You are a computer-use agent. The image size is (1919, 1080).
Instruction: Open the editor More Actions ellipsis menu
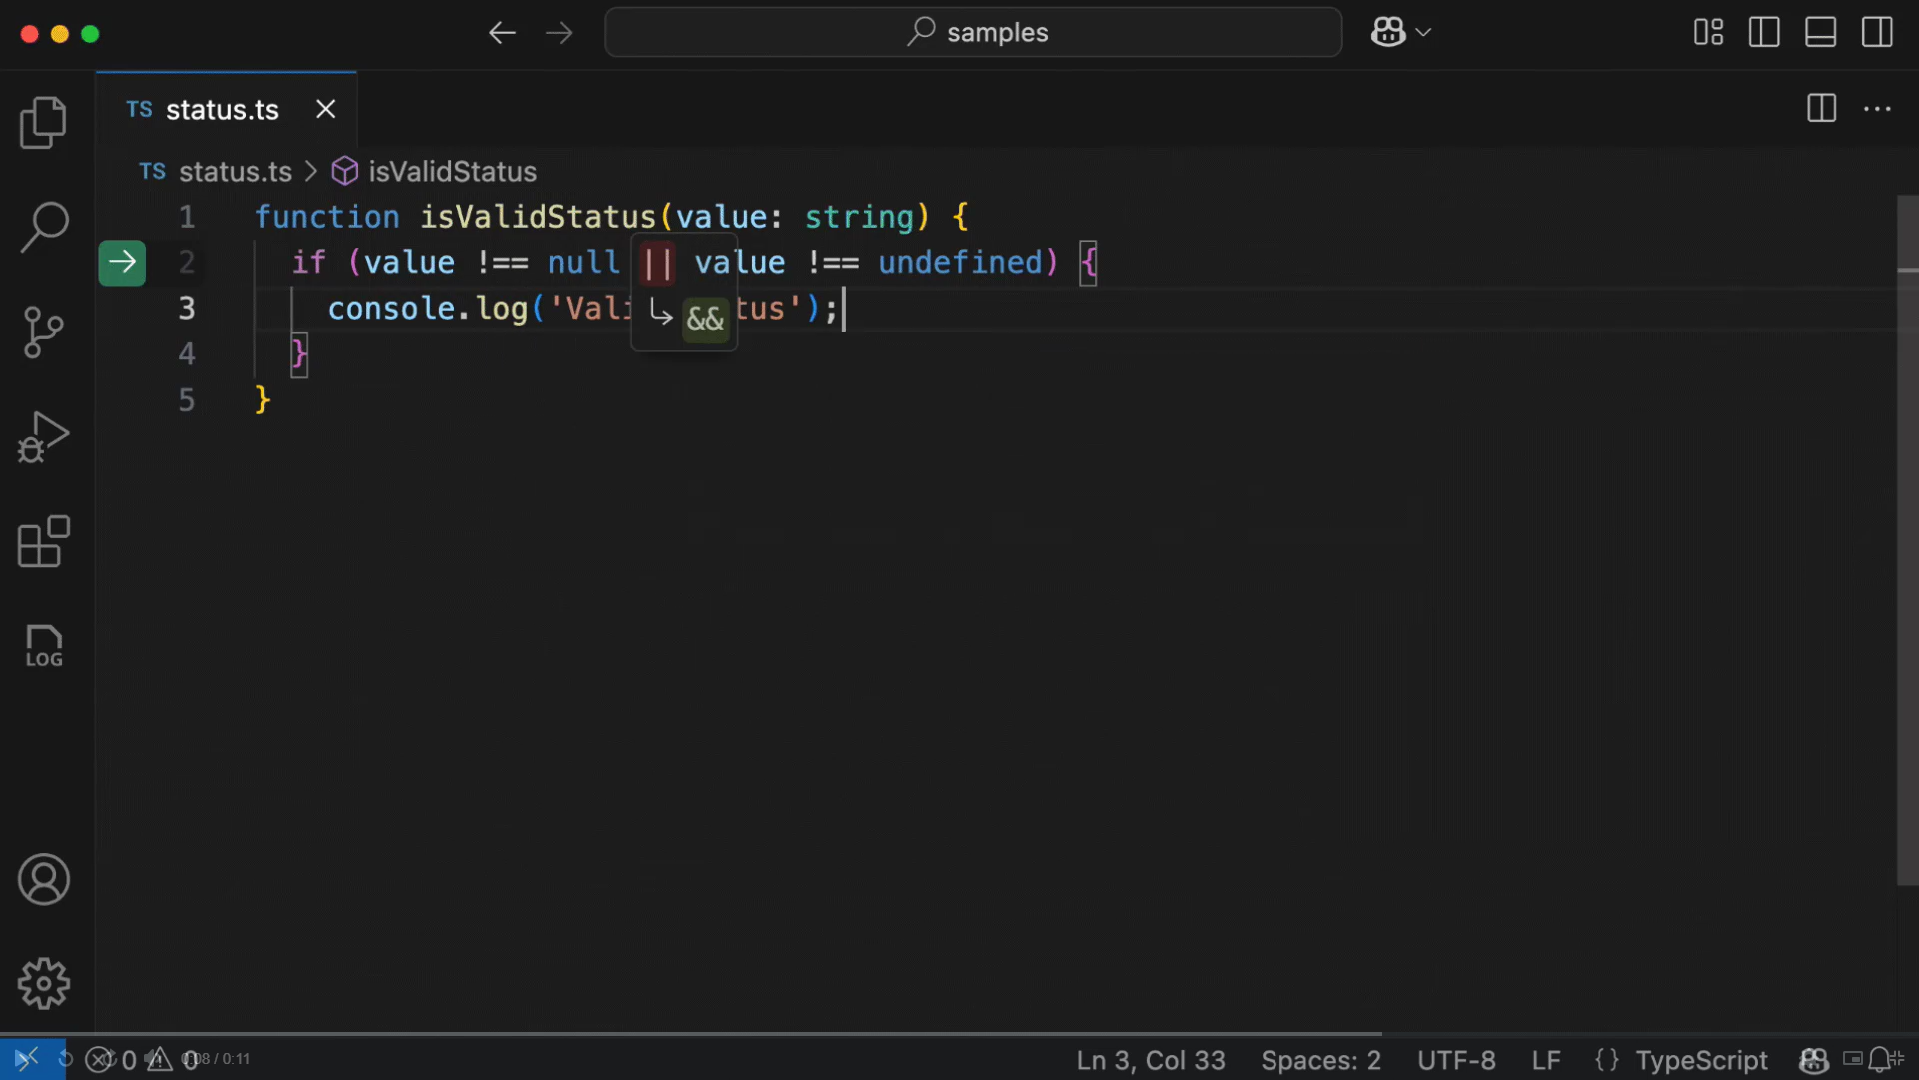(1877, 109)
